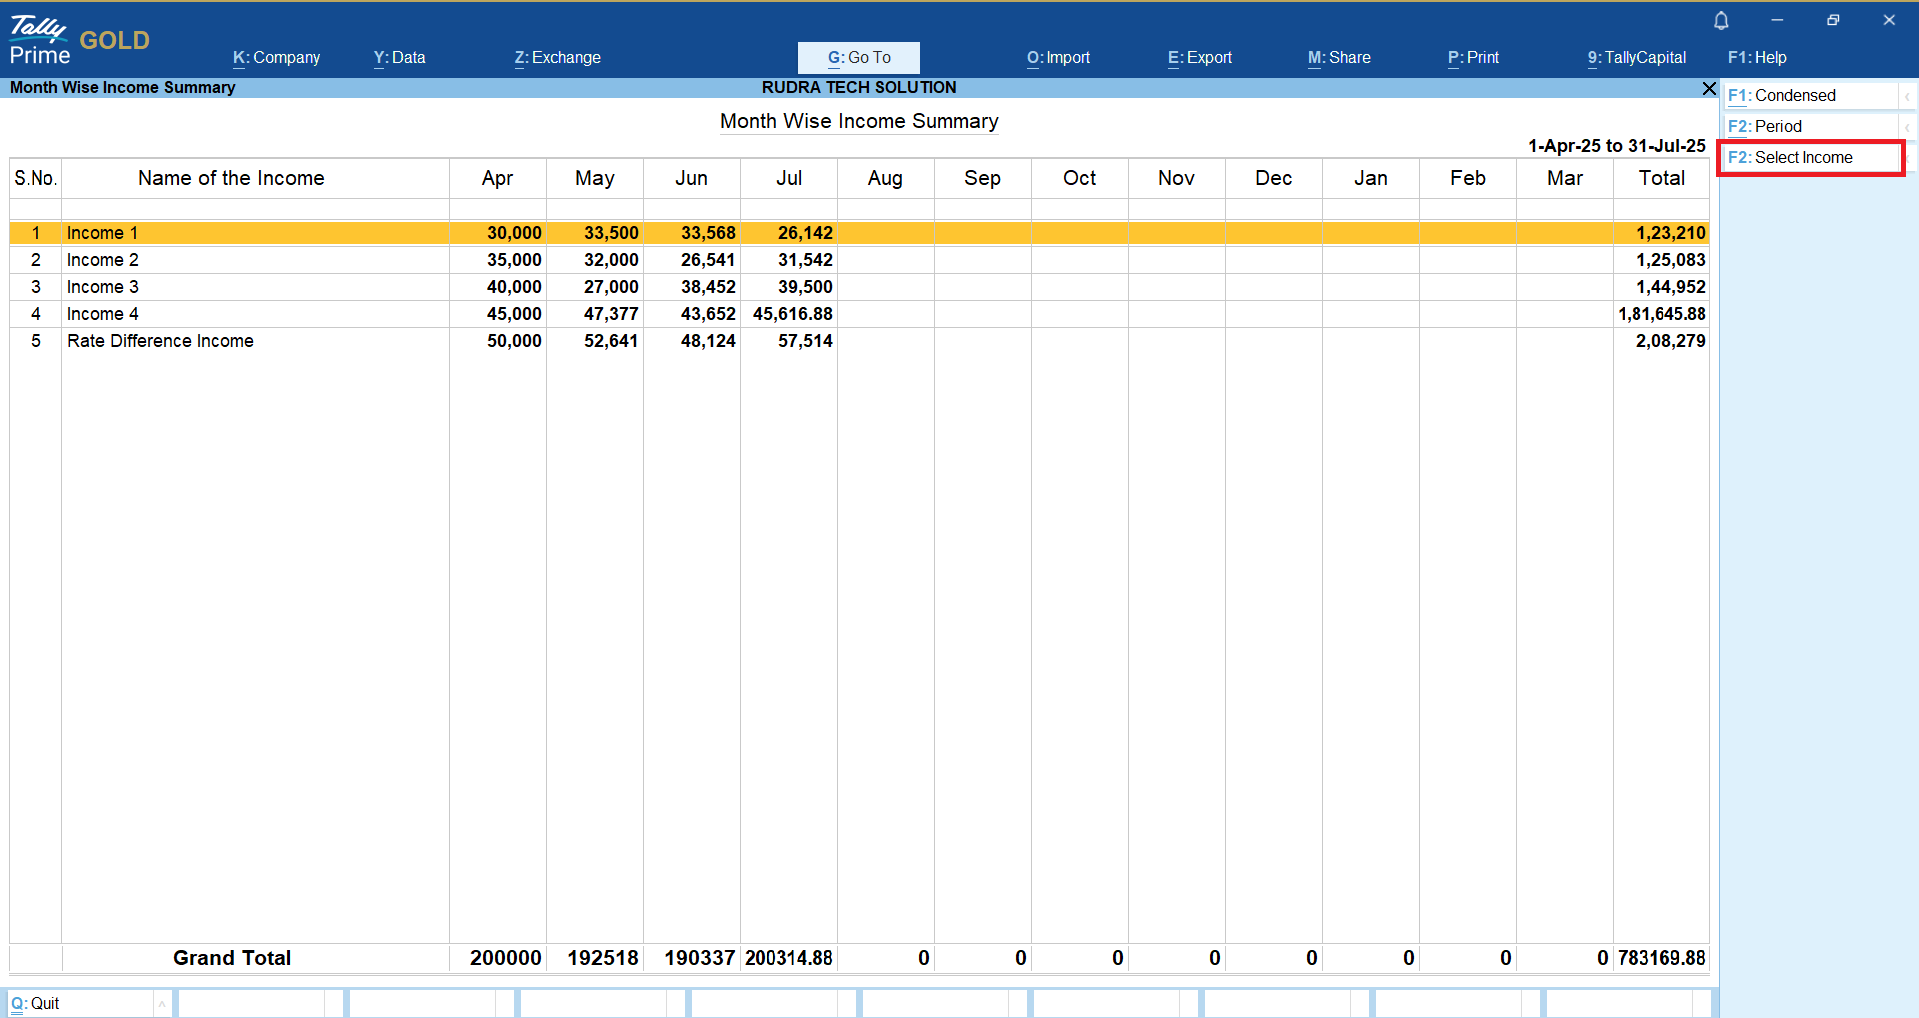
Task: Open the Exchange menu
Action: [558, 58]
